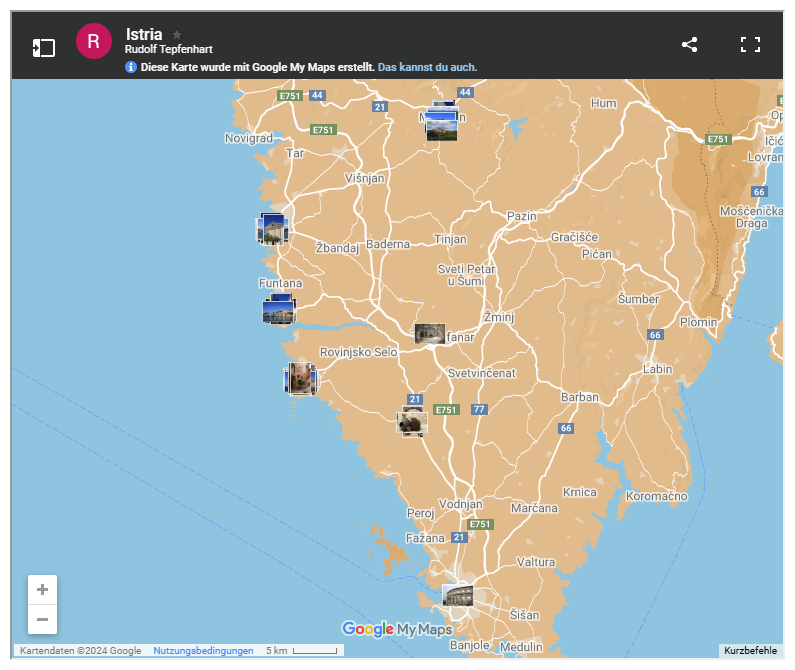795x670 pixels.
Task: Zoom in with the plus button
Action: click(42, 590)
